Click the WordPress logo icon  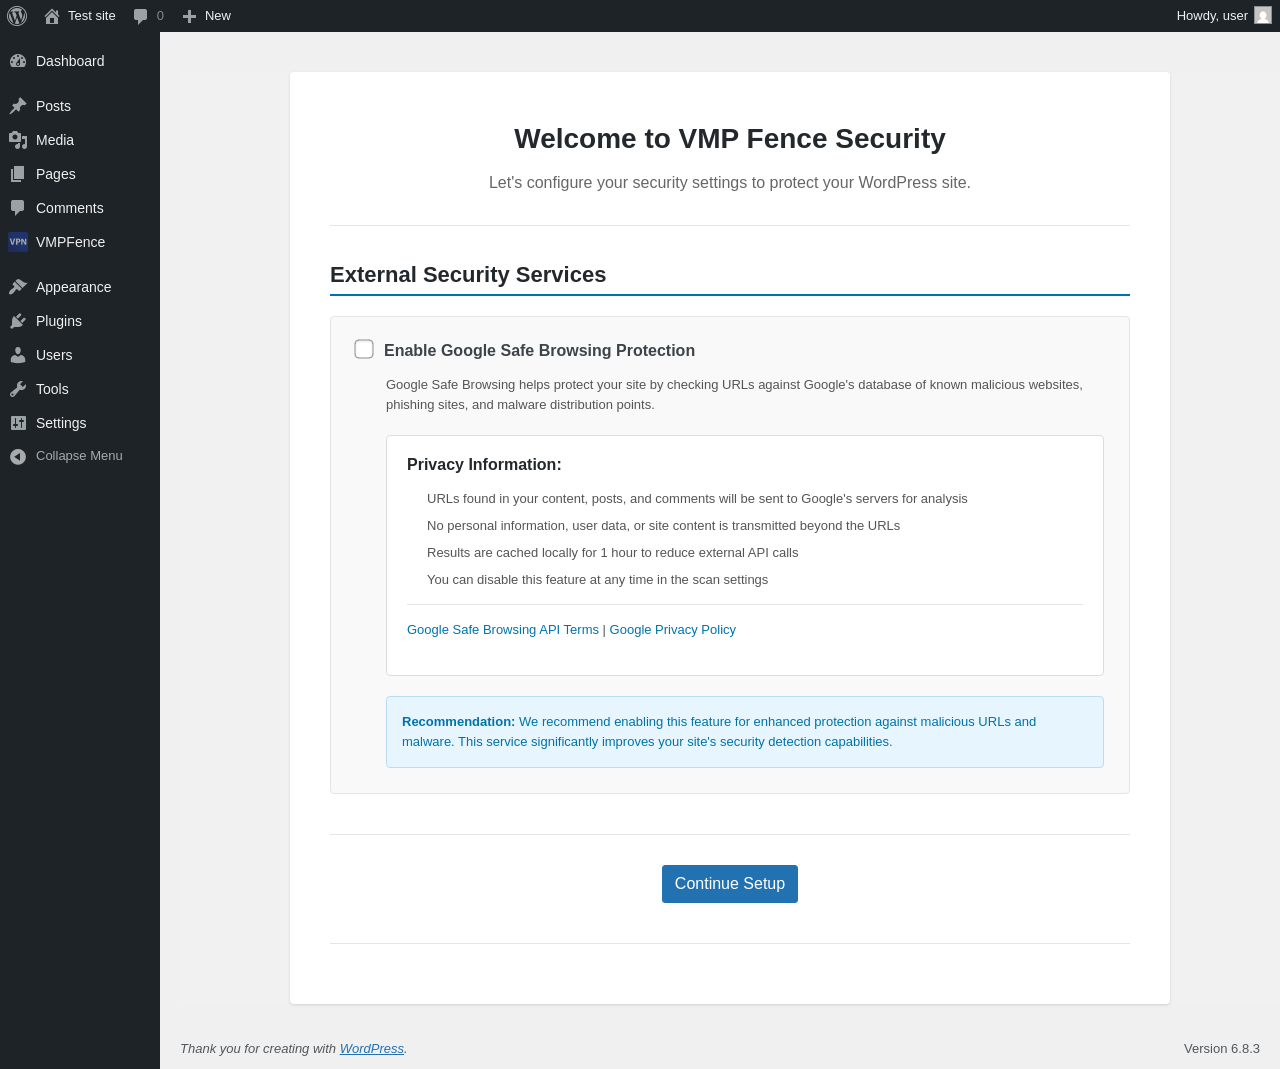coord(17,16)
